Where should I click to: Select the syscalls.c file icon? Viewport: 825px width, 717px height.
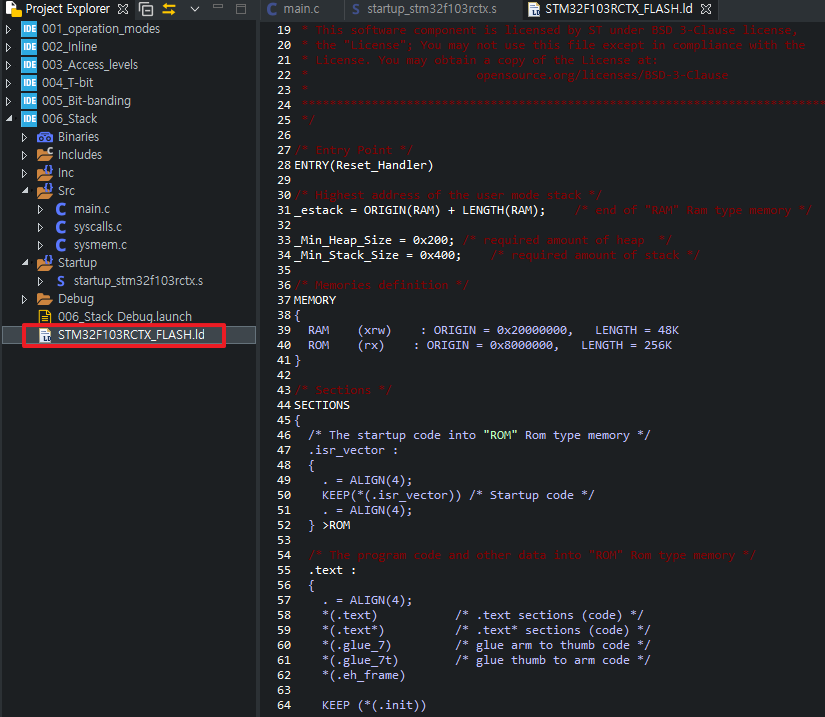click(61, 227)
